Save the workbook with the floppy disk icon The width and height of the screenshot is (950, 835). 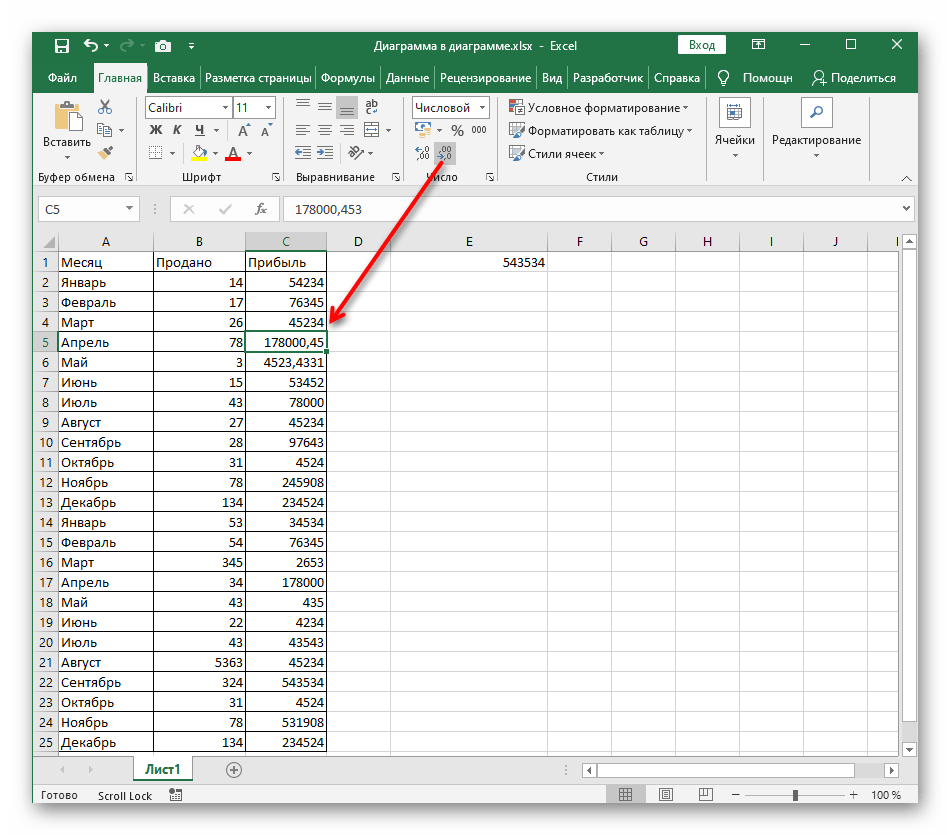[x=61, y=46]
